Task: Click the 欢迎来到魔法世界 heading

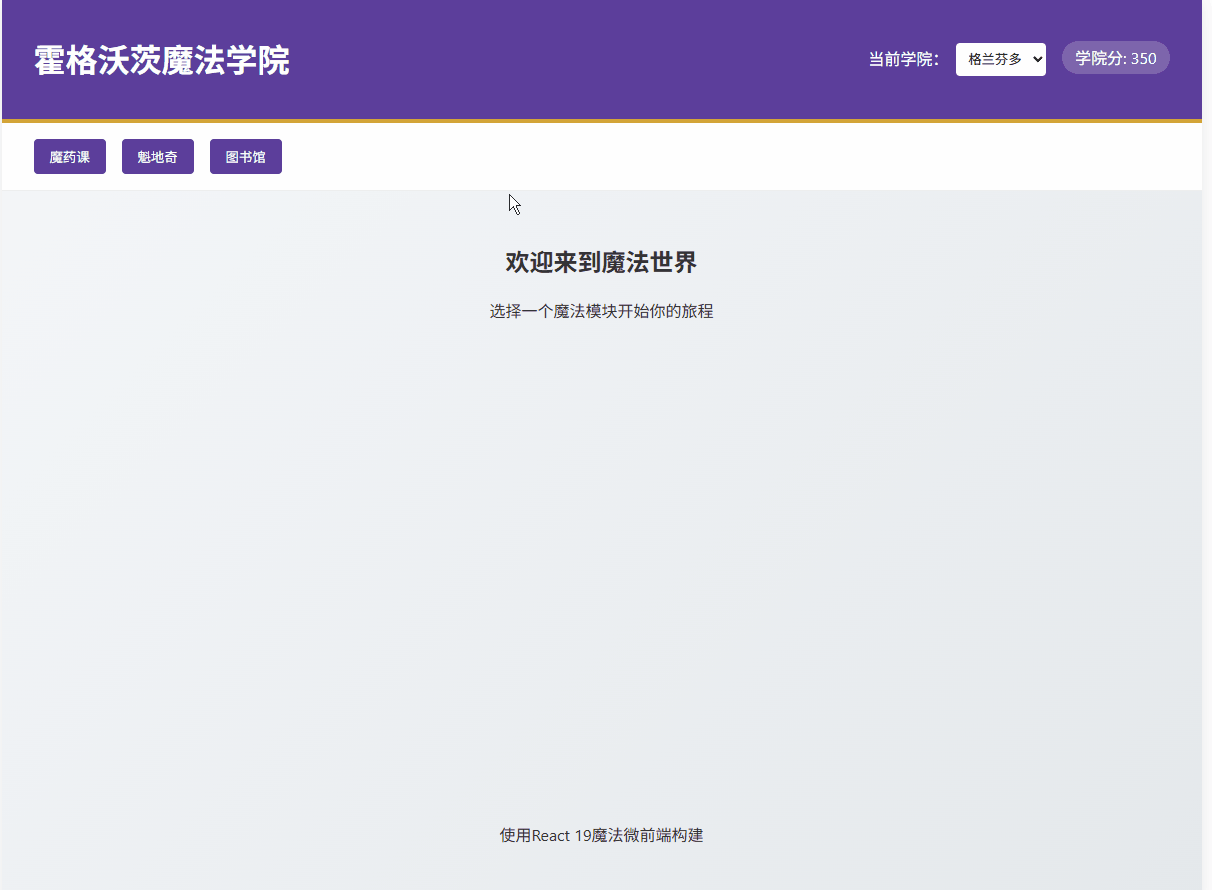Action: [x=601, y=263]
